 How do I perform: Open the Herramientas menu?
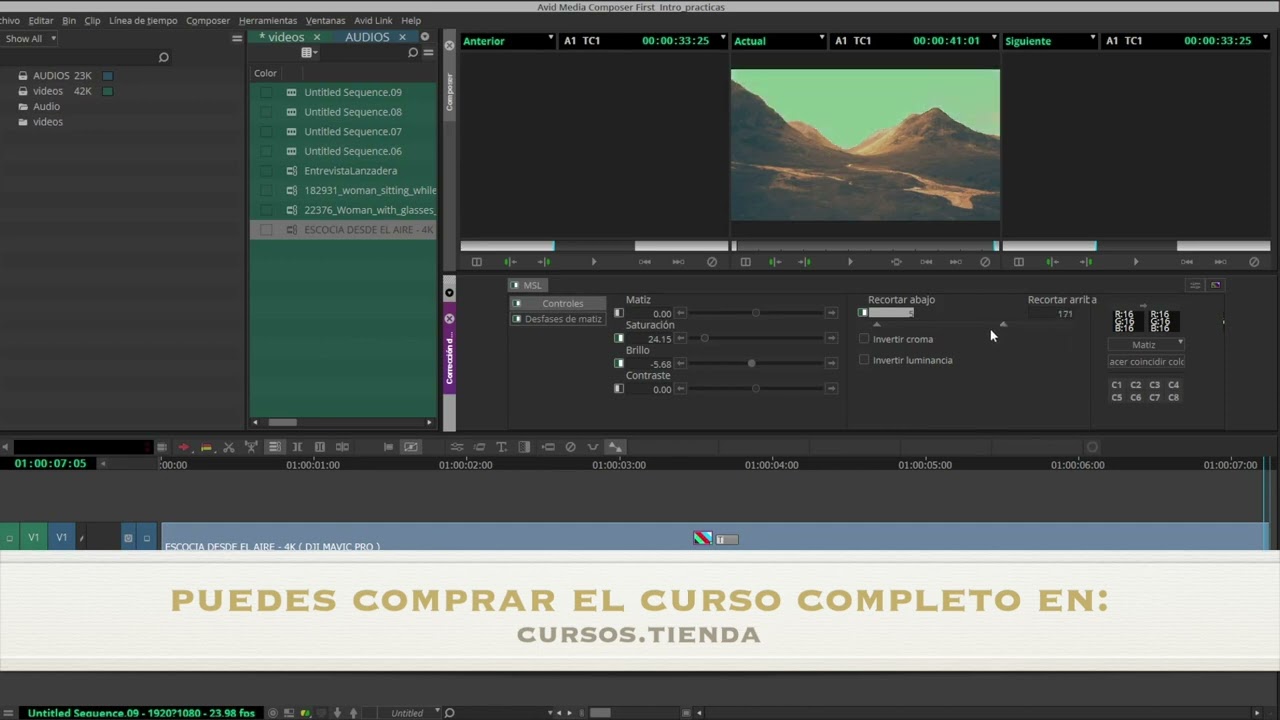[x=268, y=20]
